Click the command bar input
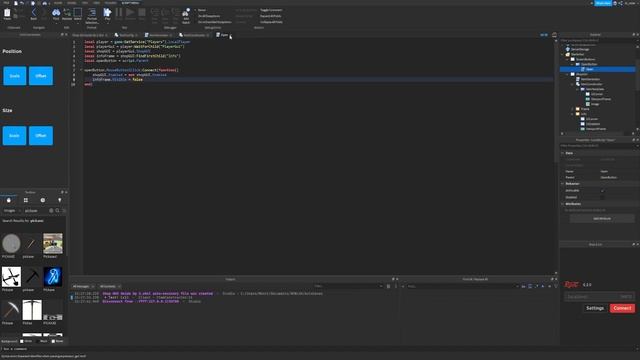Screen dimensions: 640x360 320,349
